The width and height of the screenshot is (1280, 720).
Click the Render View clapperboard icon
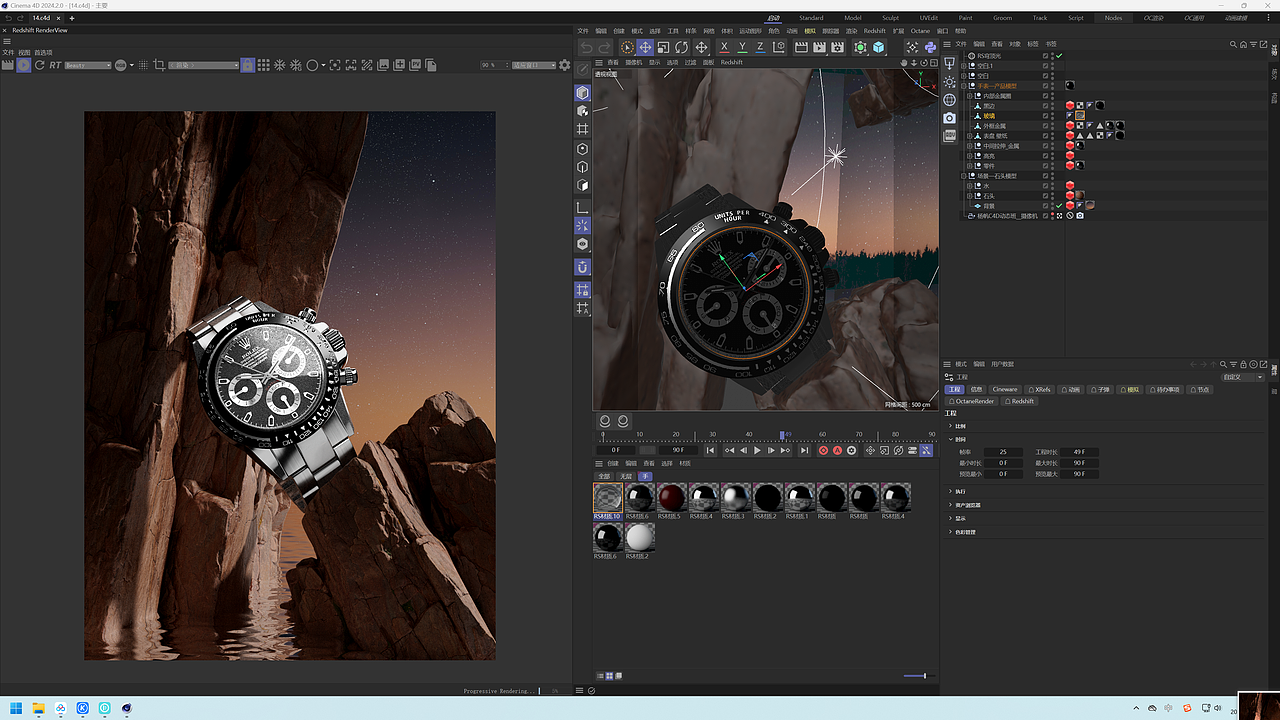[801, 47]
